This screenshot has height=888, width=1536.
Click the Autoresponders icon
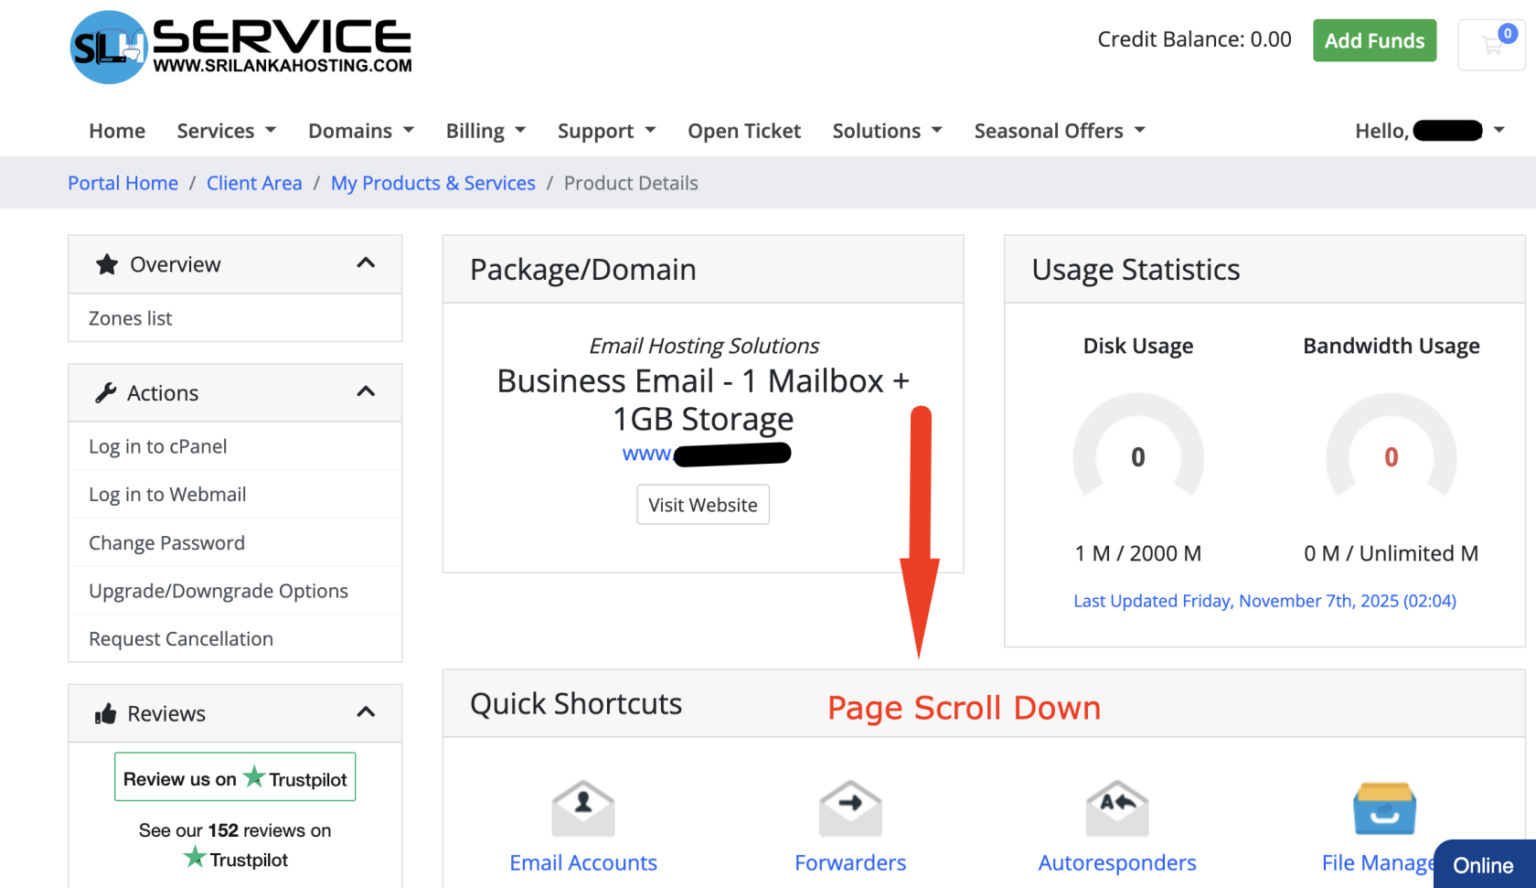click(1117, 808)
